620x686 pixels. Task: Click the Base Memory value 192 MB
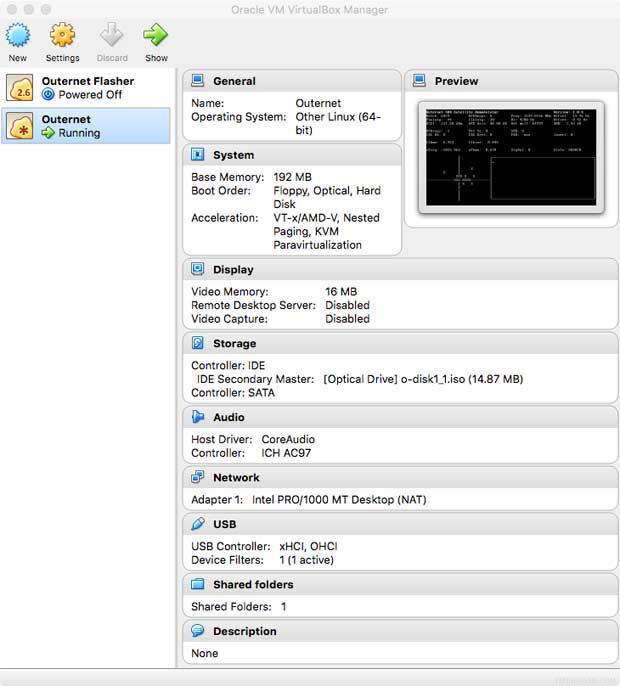pyautogui.click(x=292, y=177)
